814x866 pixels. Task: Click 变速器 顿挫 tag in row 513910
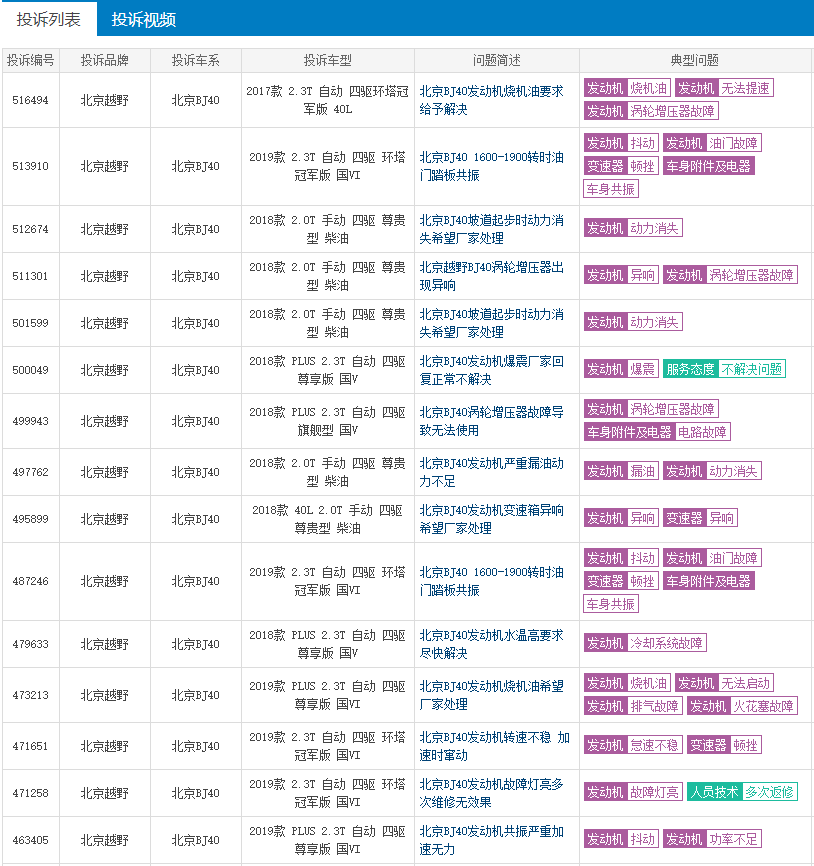pos(621,166)
